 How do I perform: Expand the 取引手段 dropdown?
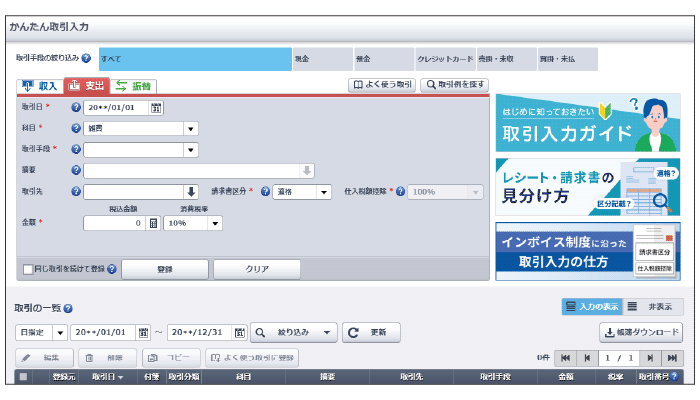(x=191, y=150)
